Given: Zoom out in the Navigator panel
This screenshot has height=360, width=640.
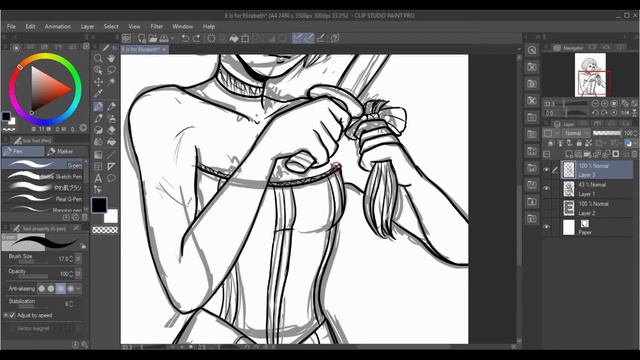Looking at the screenshot, I should point(596,104).
